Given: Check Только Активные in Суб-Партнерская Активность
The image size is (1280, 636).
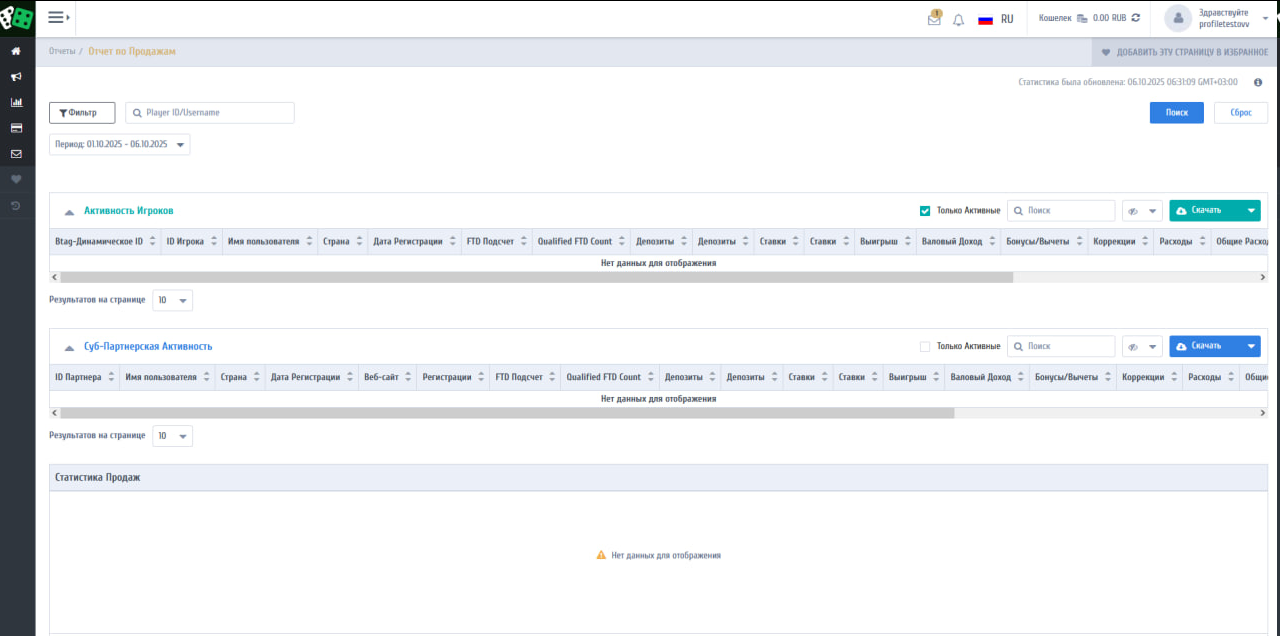Looking at the screenshot, I should [x=925, y=346].
